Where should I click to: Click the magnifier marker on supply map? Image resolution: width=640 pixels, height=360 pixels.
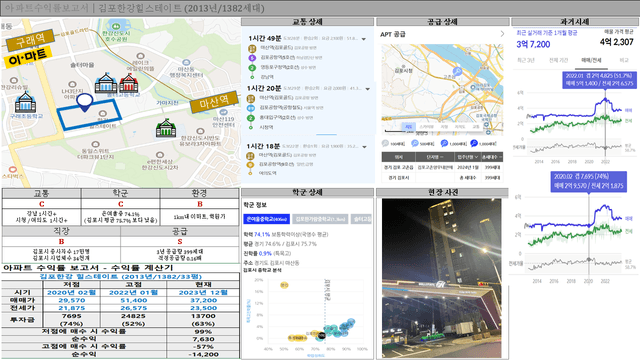click(457, 72)
